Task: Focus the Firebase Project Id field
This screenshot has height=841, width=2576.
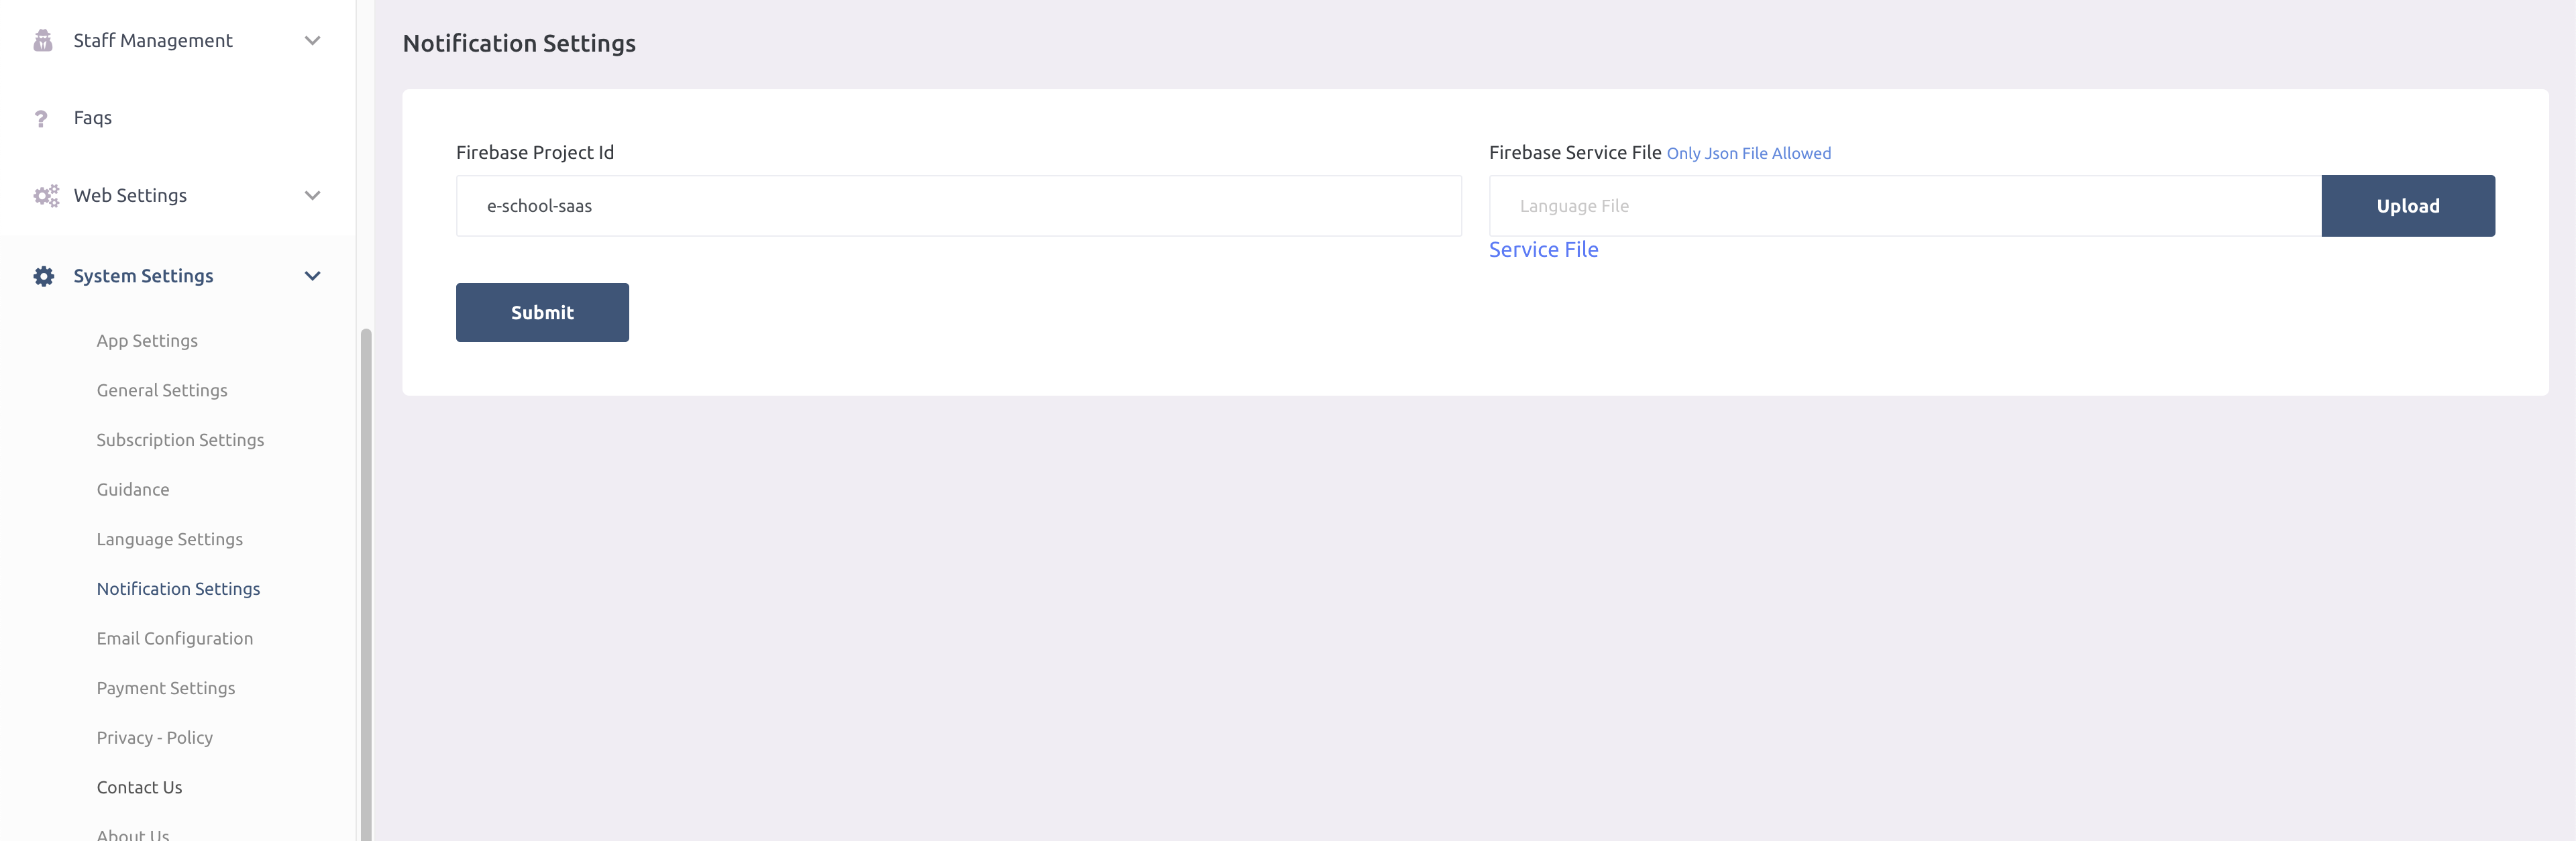Action: click(958, 206)
